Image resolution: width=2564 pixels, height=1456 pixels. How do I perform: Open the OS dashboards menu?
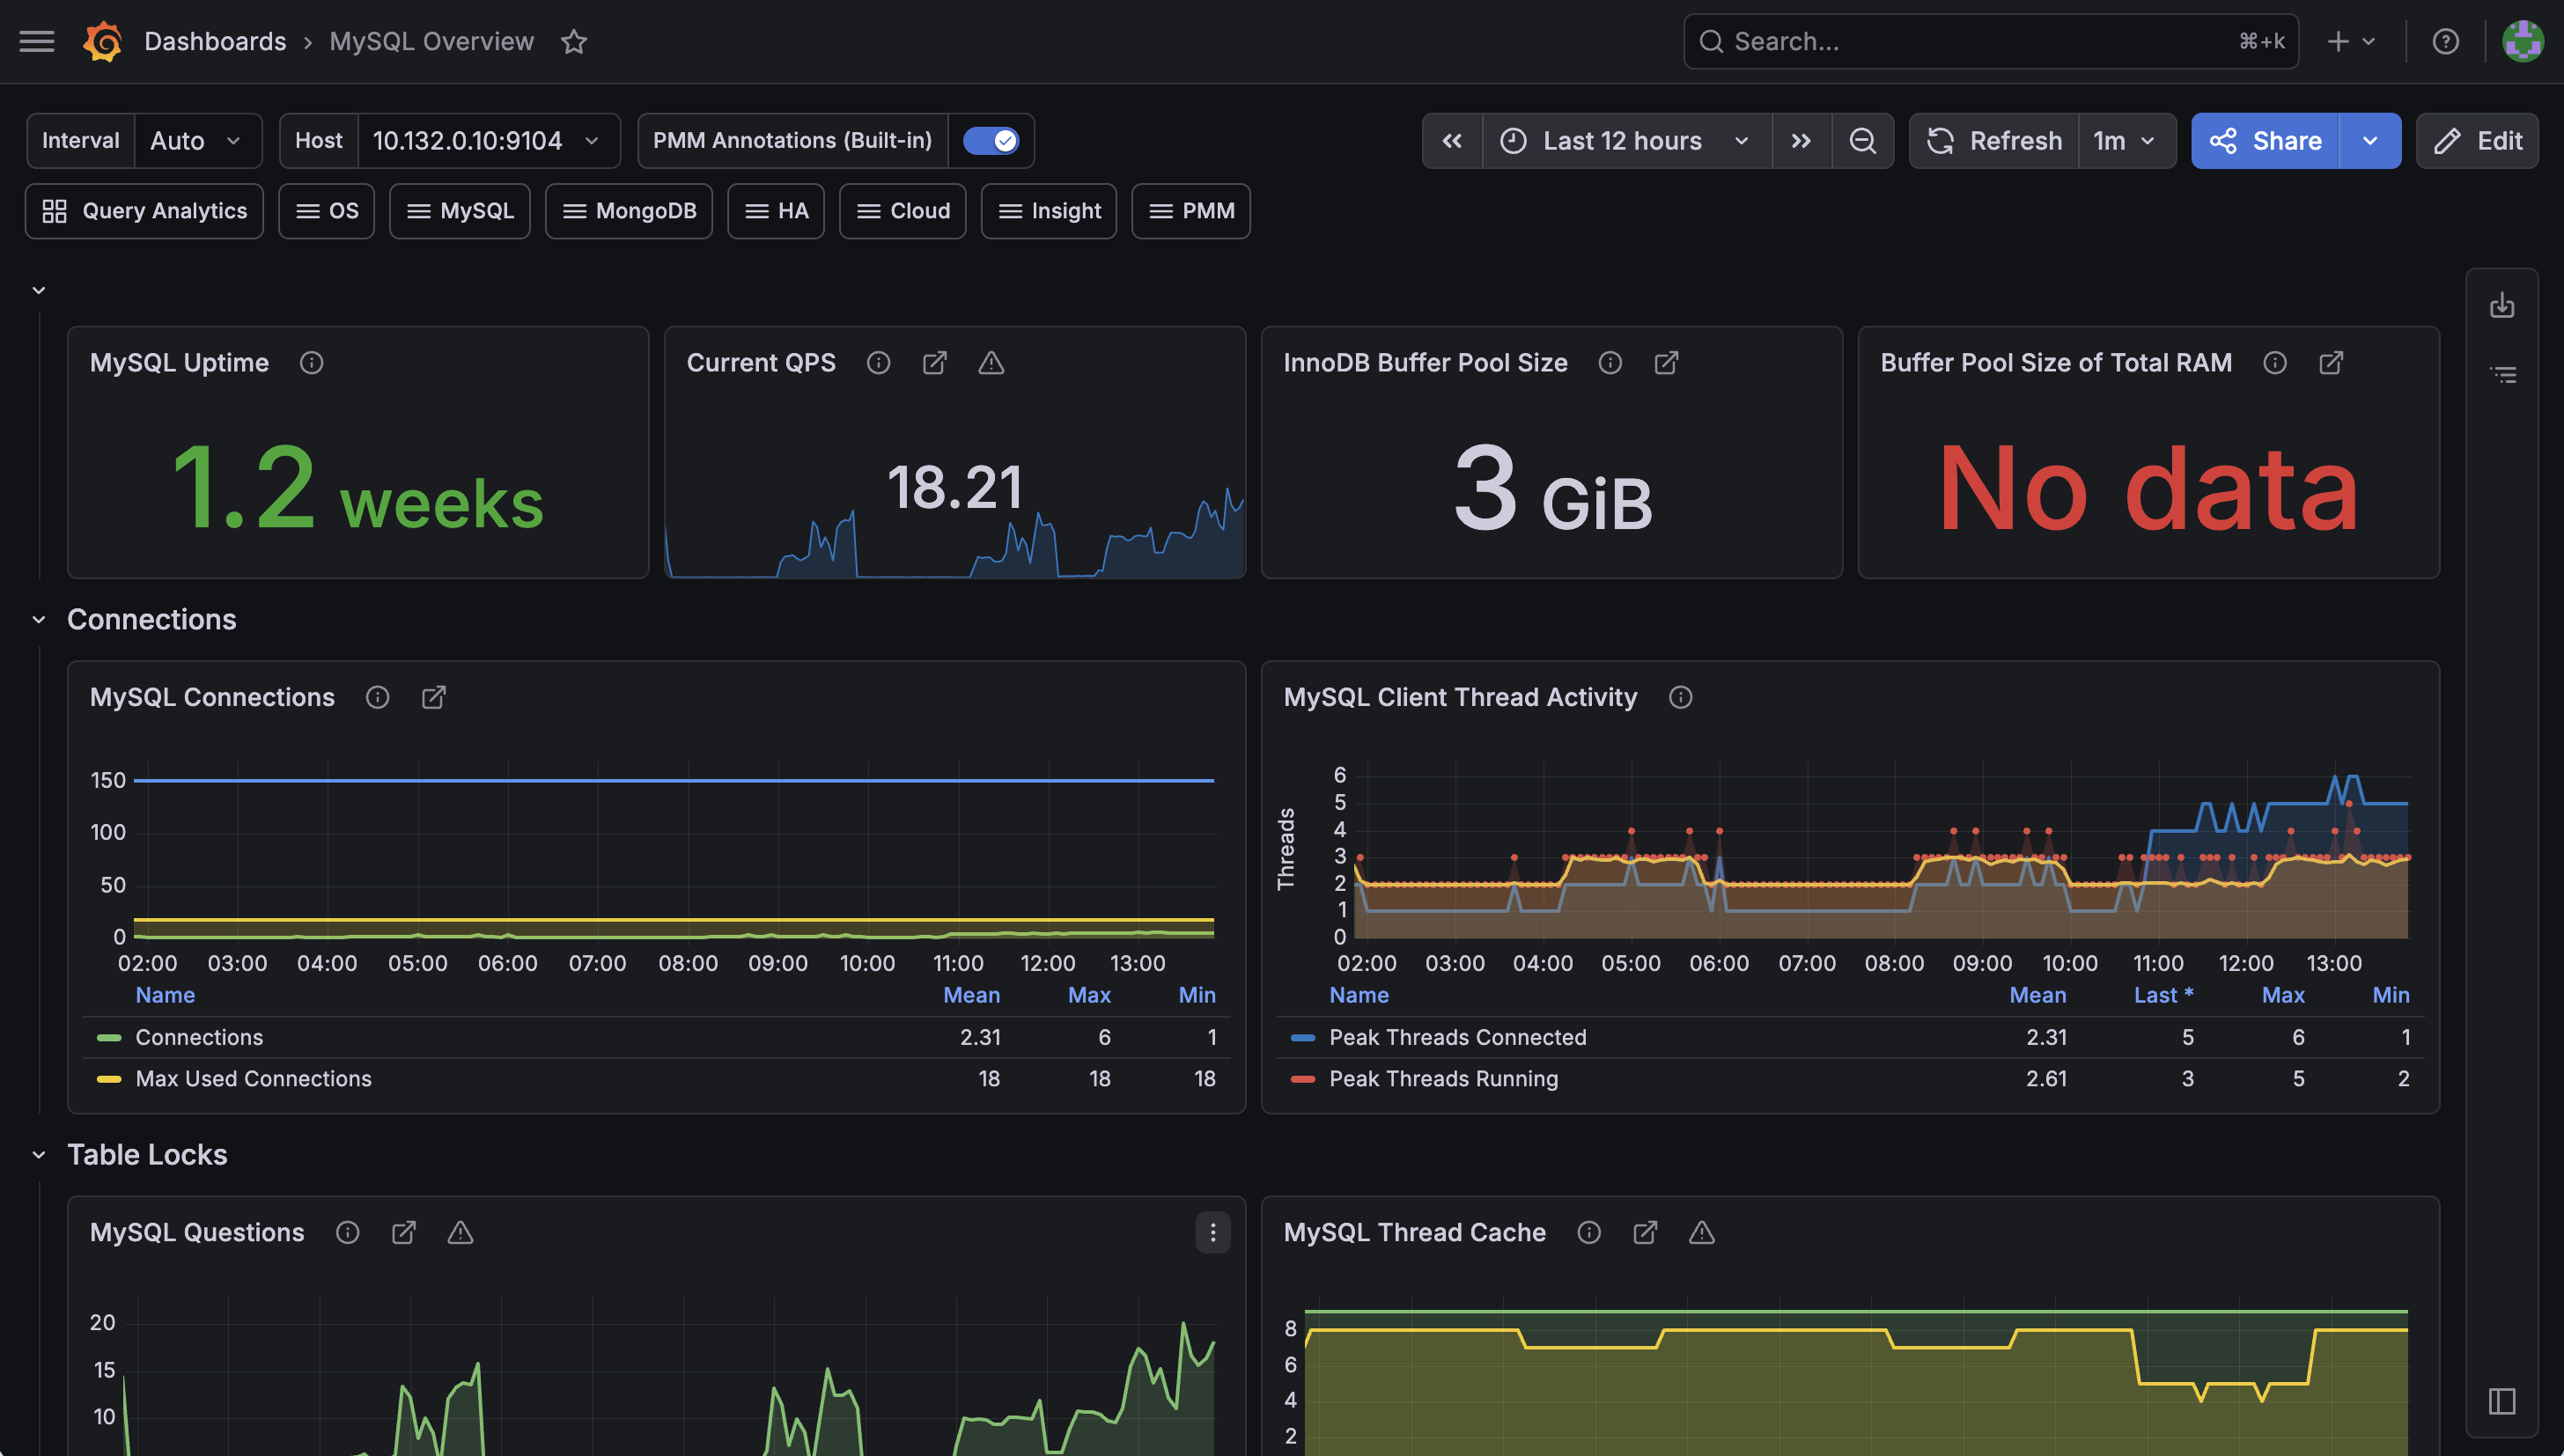coord(326,211)
